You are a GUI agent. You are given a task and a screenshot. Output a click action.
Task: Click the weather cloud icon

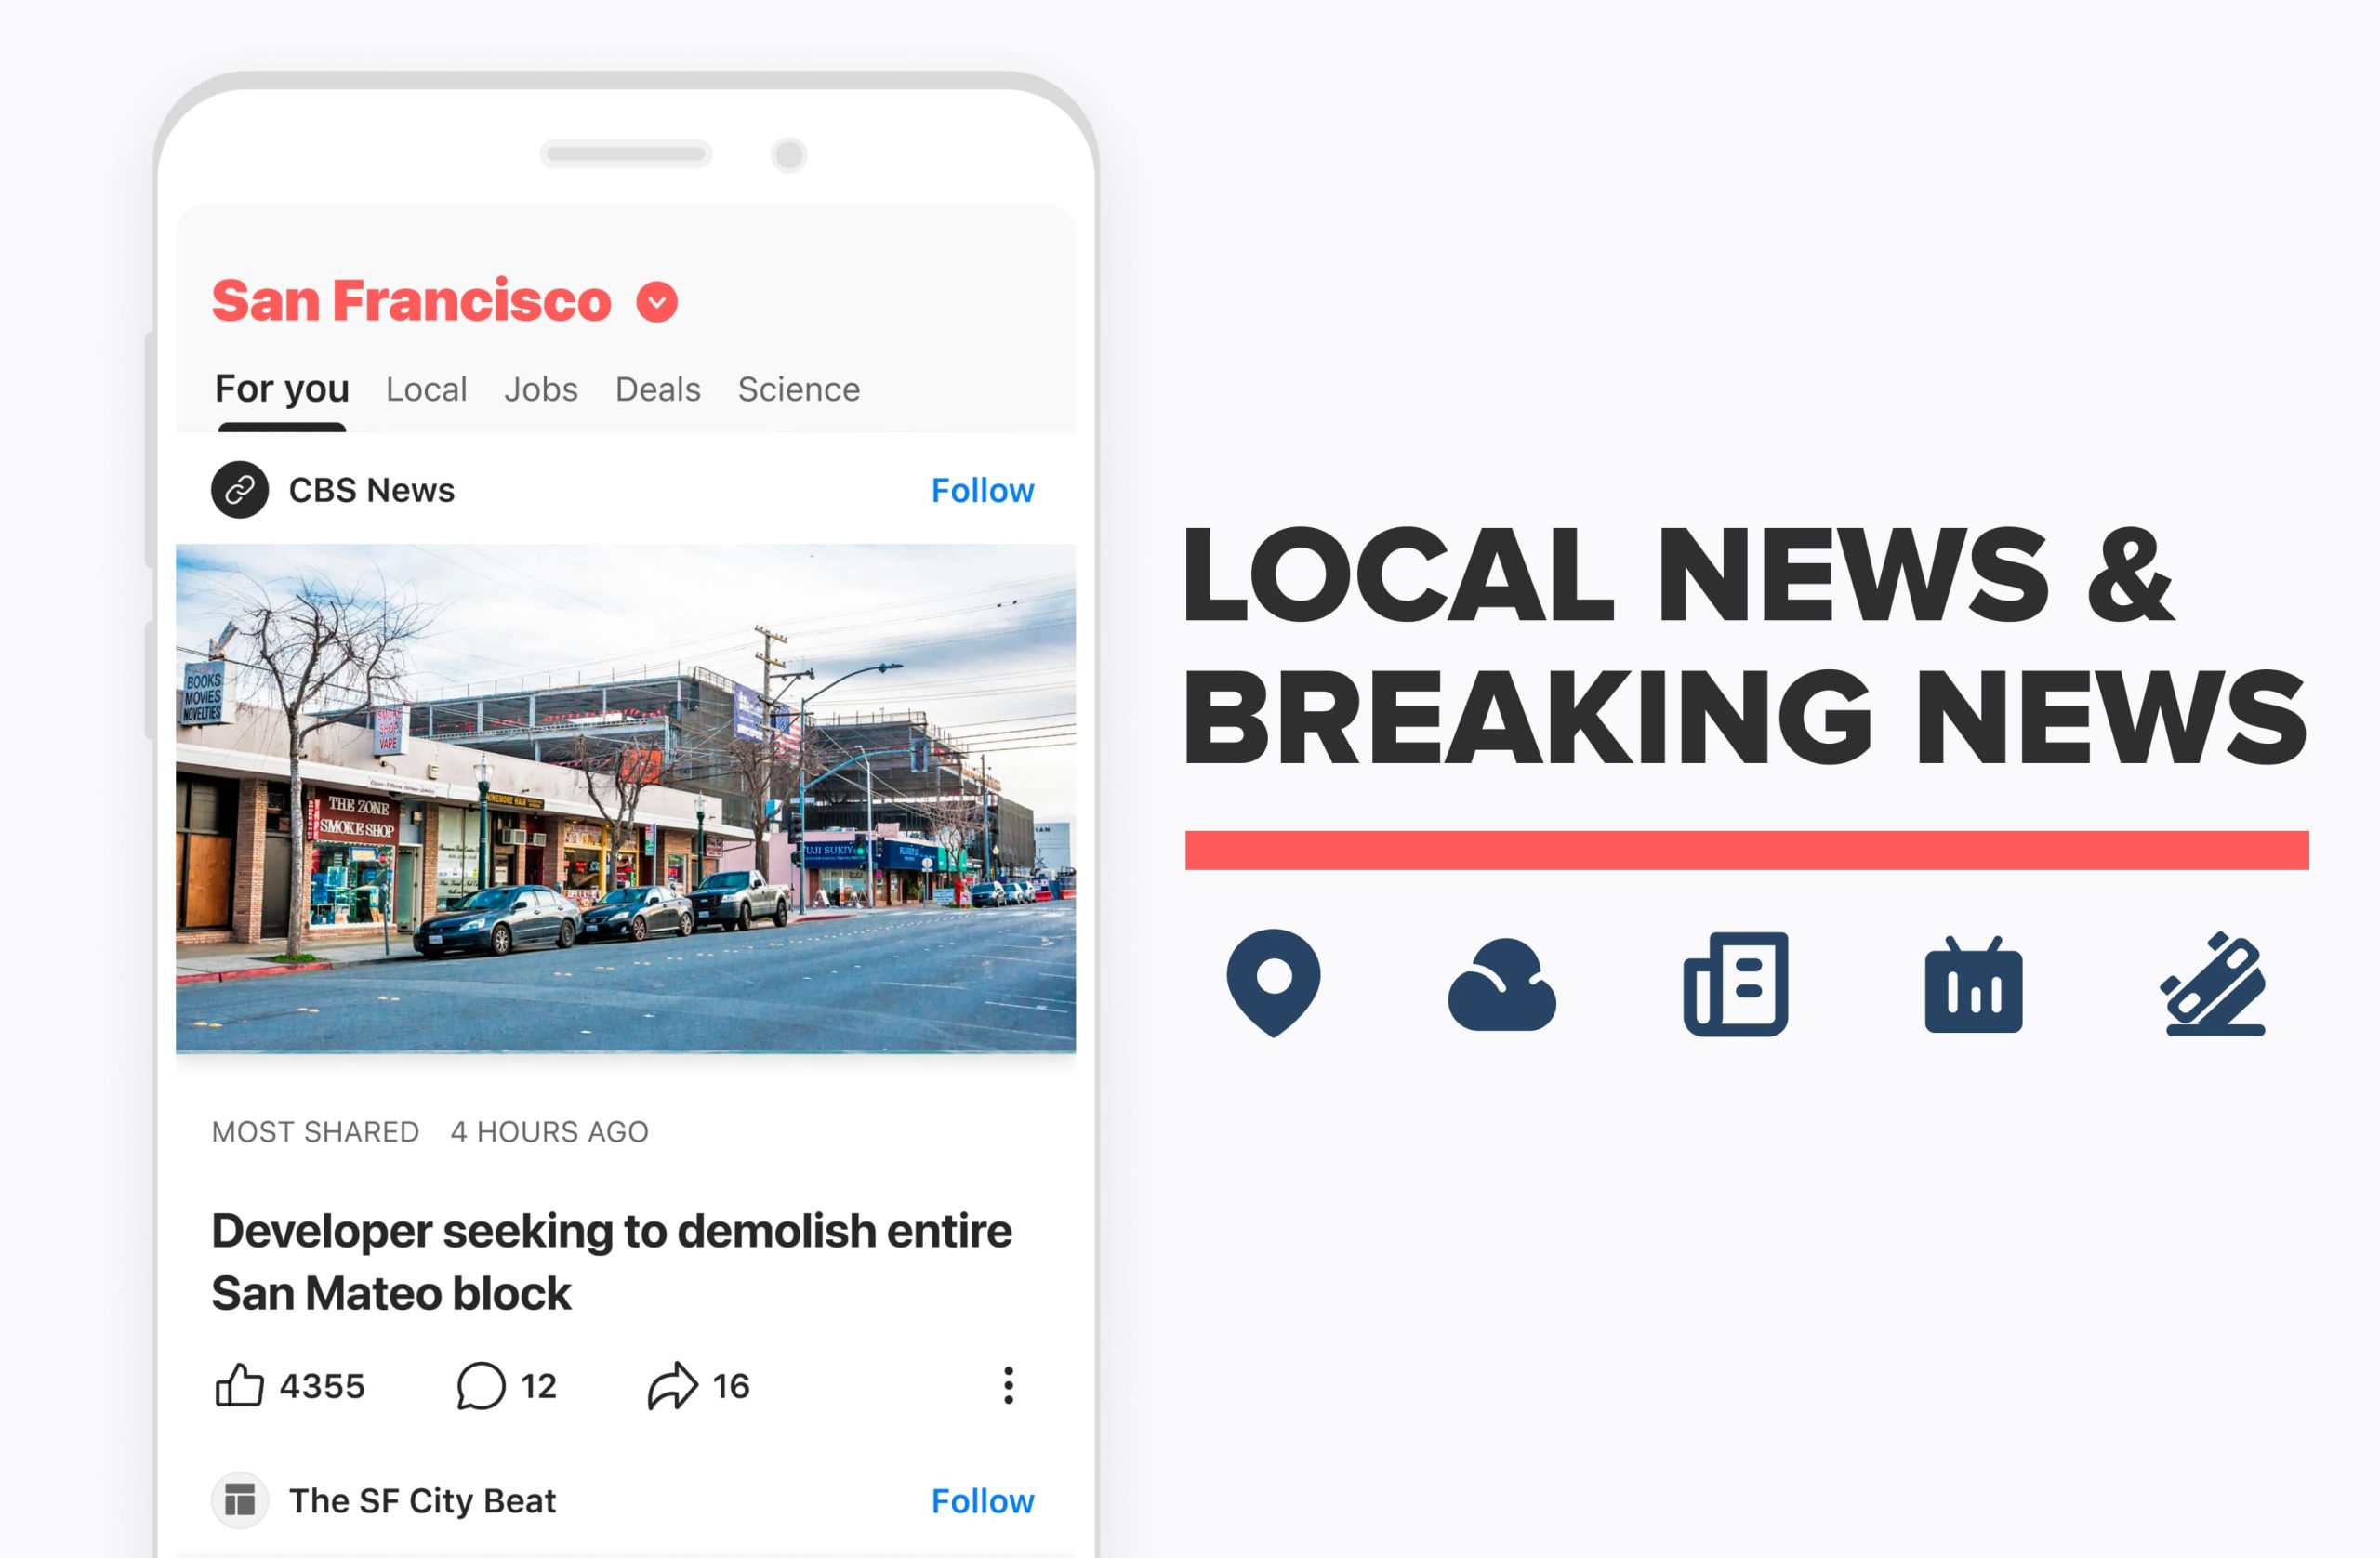tap(1502, 985)
